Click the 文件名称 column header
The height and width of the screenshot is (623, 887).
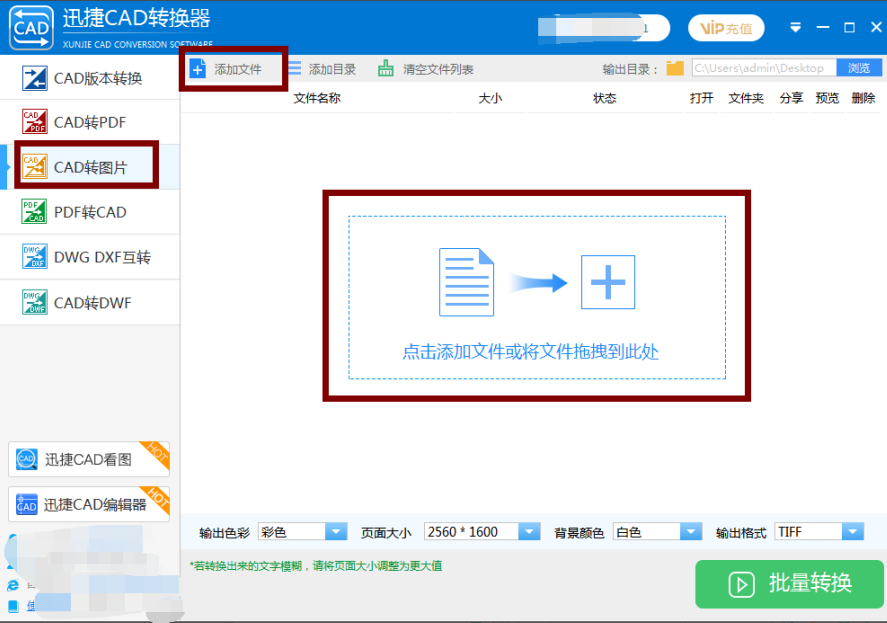point(317,98)
